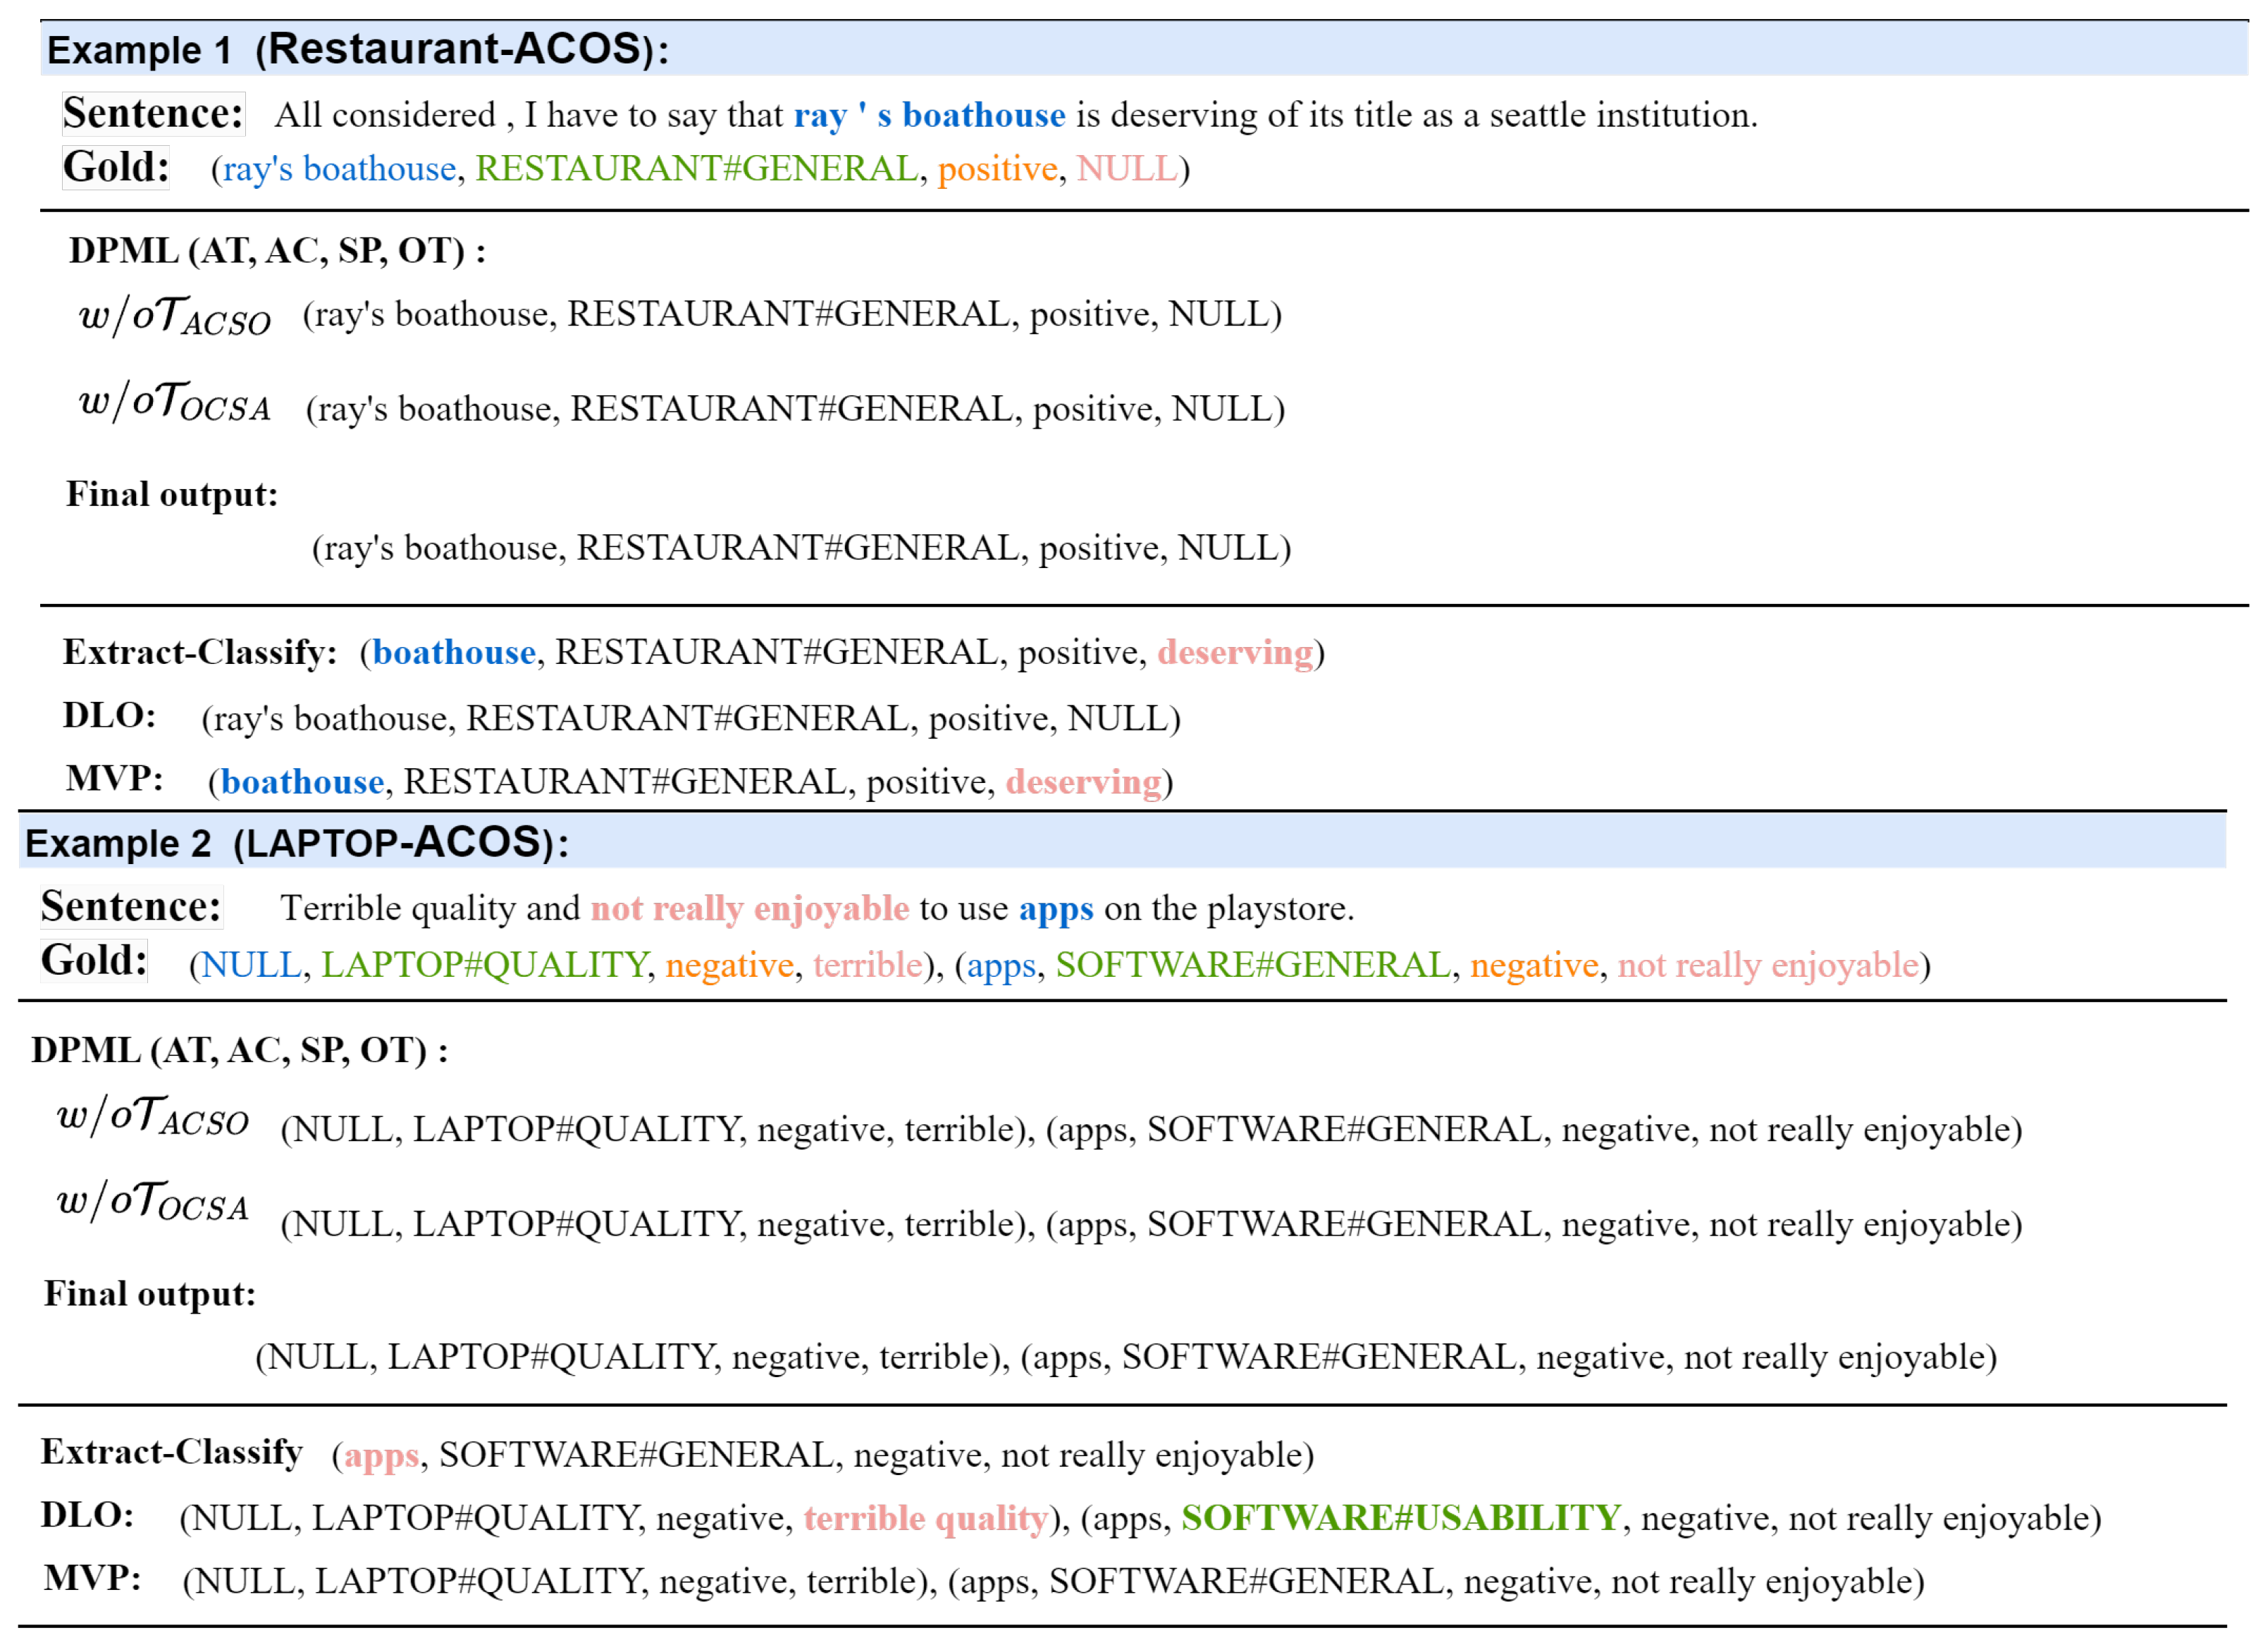Screen dimensions: 2258x1652
Task: Click the 'w/oT ACSO' label in Example 2
Action: pos(153,1116)
